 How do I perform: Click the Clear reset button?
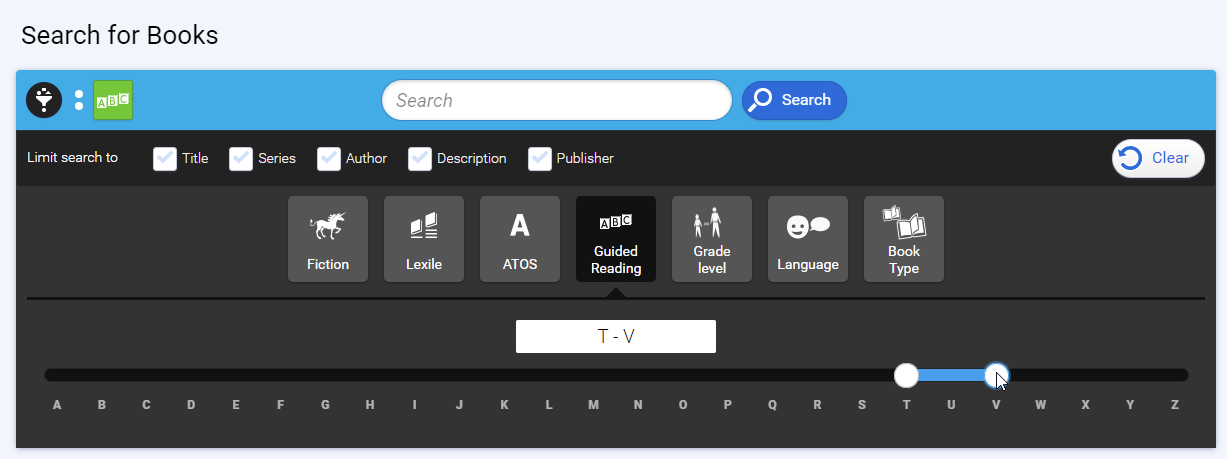1158,158
